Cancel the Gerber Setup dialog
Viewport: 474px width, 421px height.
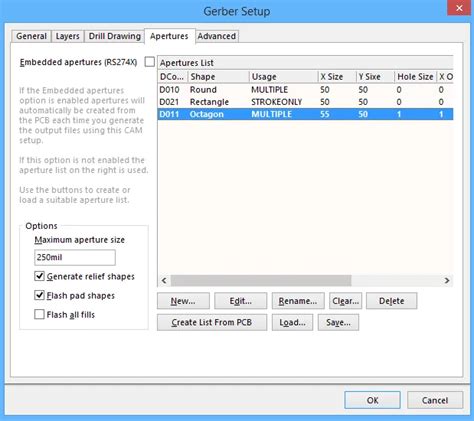(435, 400)
